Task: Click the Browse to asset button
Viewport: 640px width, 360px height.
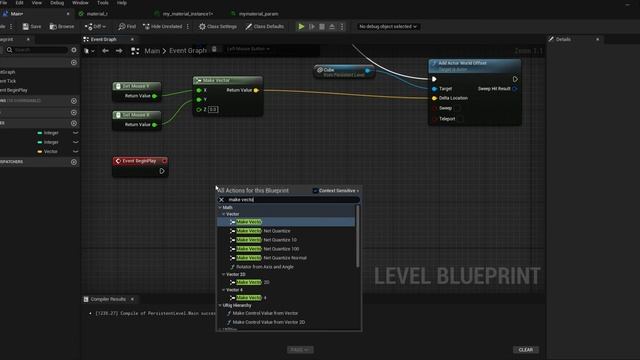Action: pyautogui.click(x=62, y=27)
